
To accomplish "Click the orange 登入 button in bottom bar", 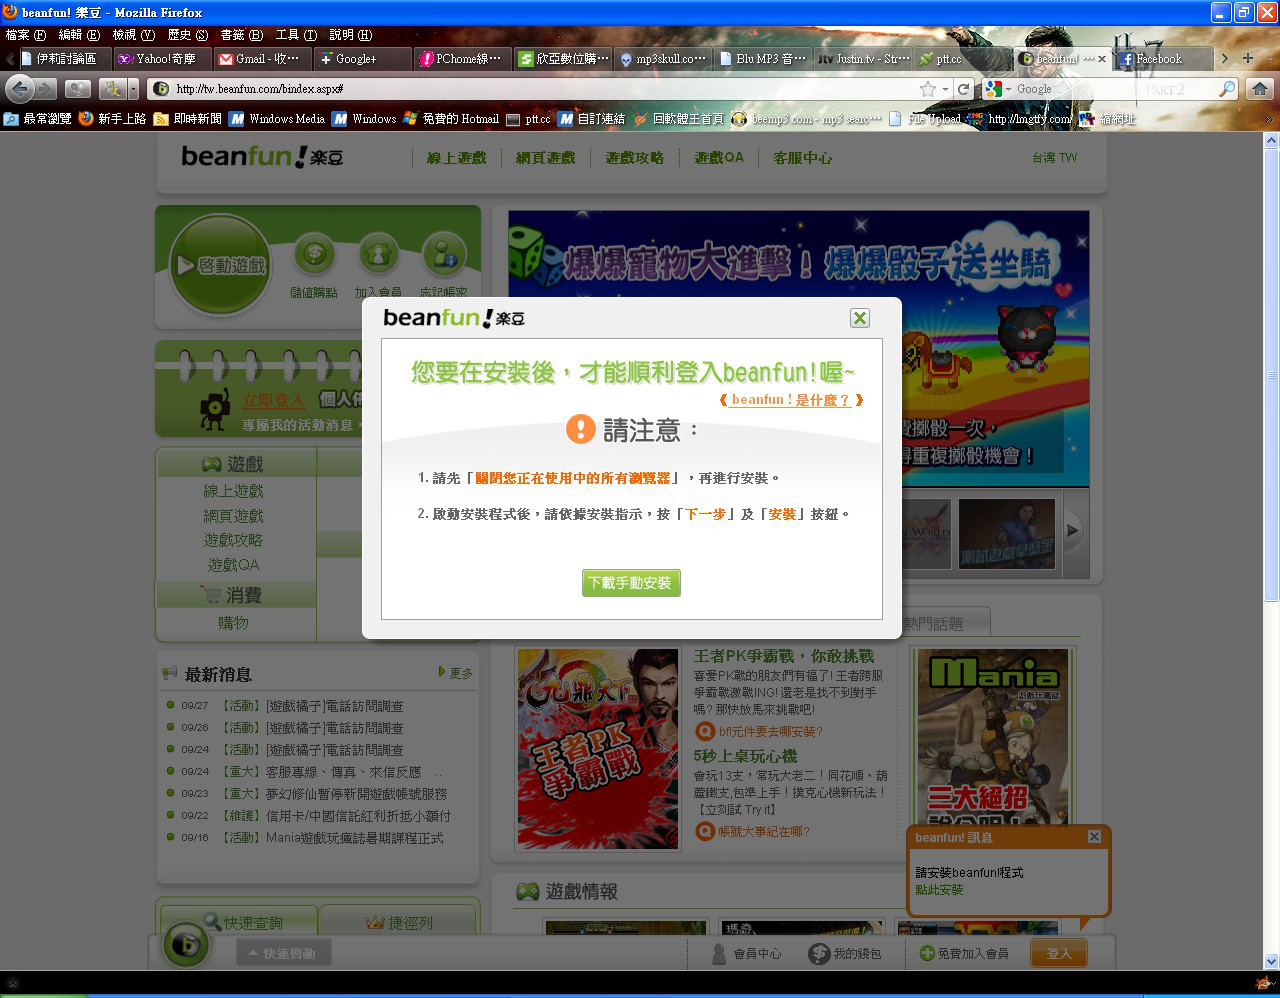I will click(x=1058, y=954).
